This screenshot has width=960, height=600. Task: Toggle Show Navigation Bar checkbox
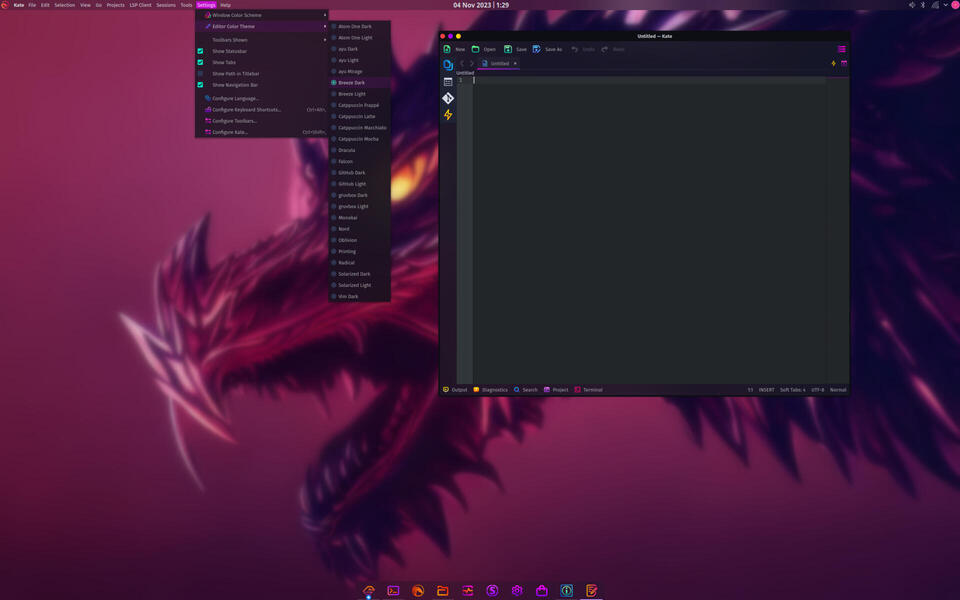click(200, 84)
